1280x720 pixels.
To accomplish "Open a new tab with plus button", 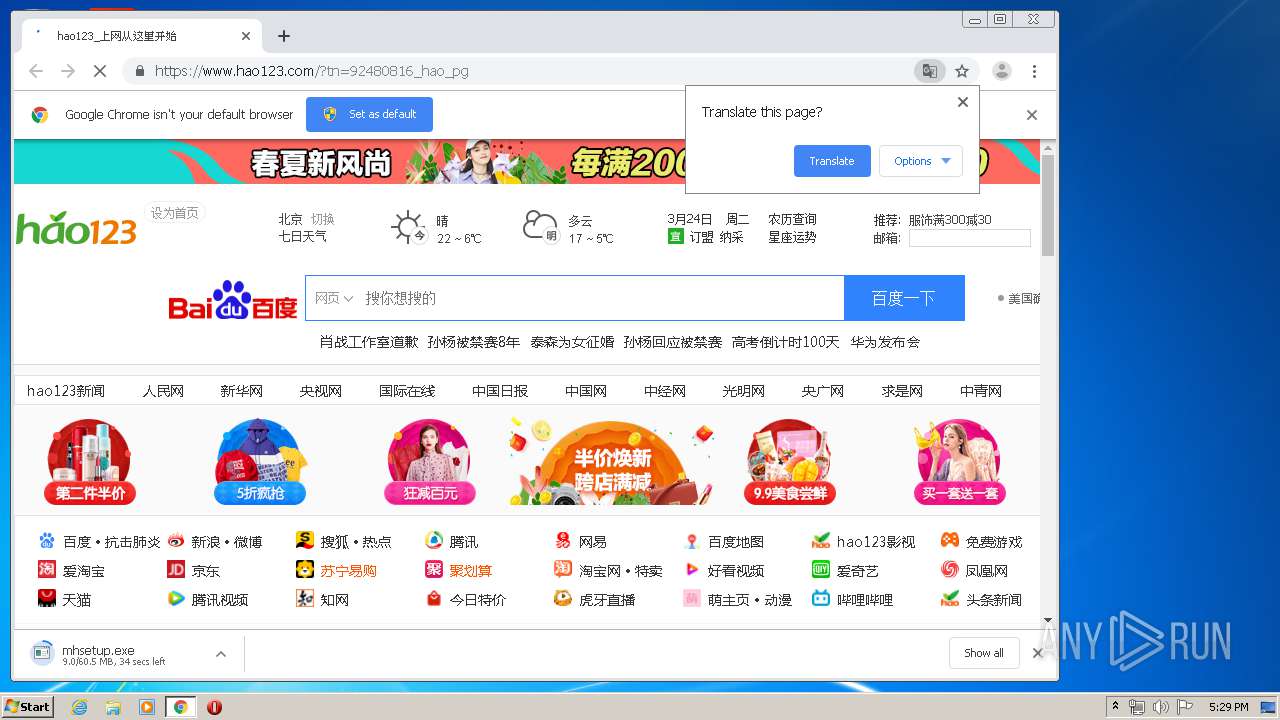I will 284,36.
